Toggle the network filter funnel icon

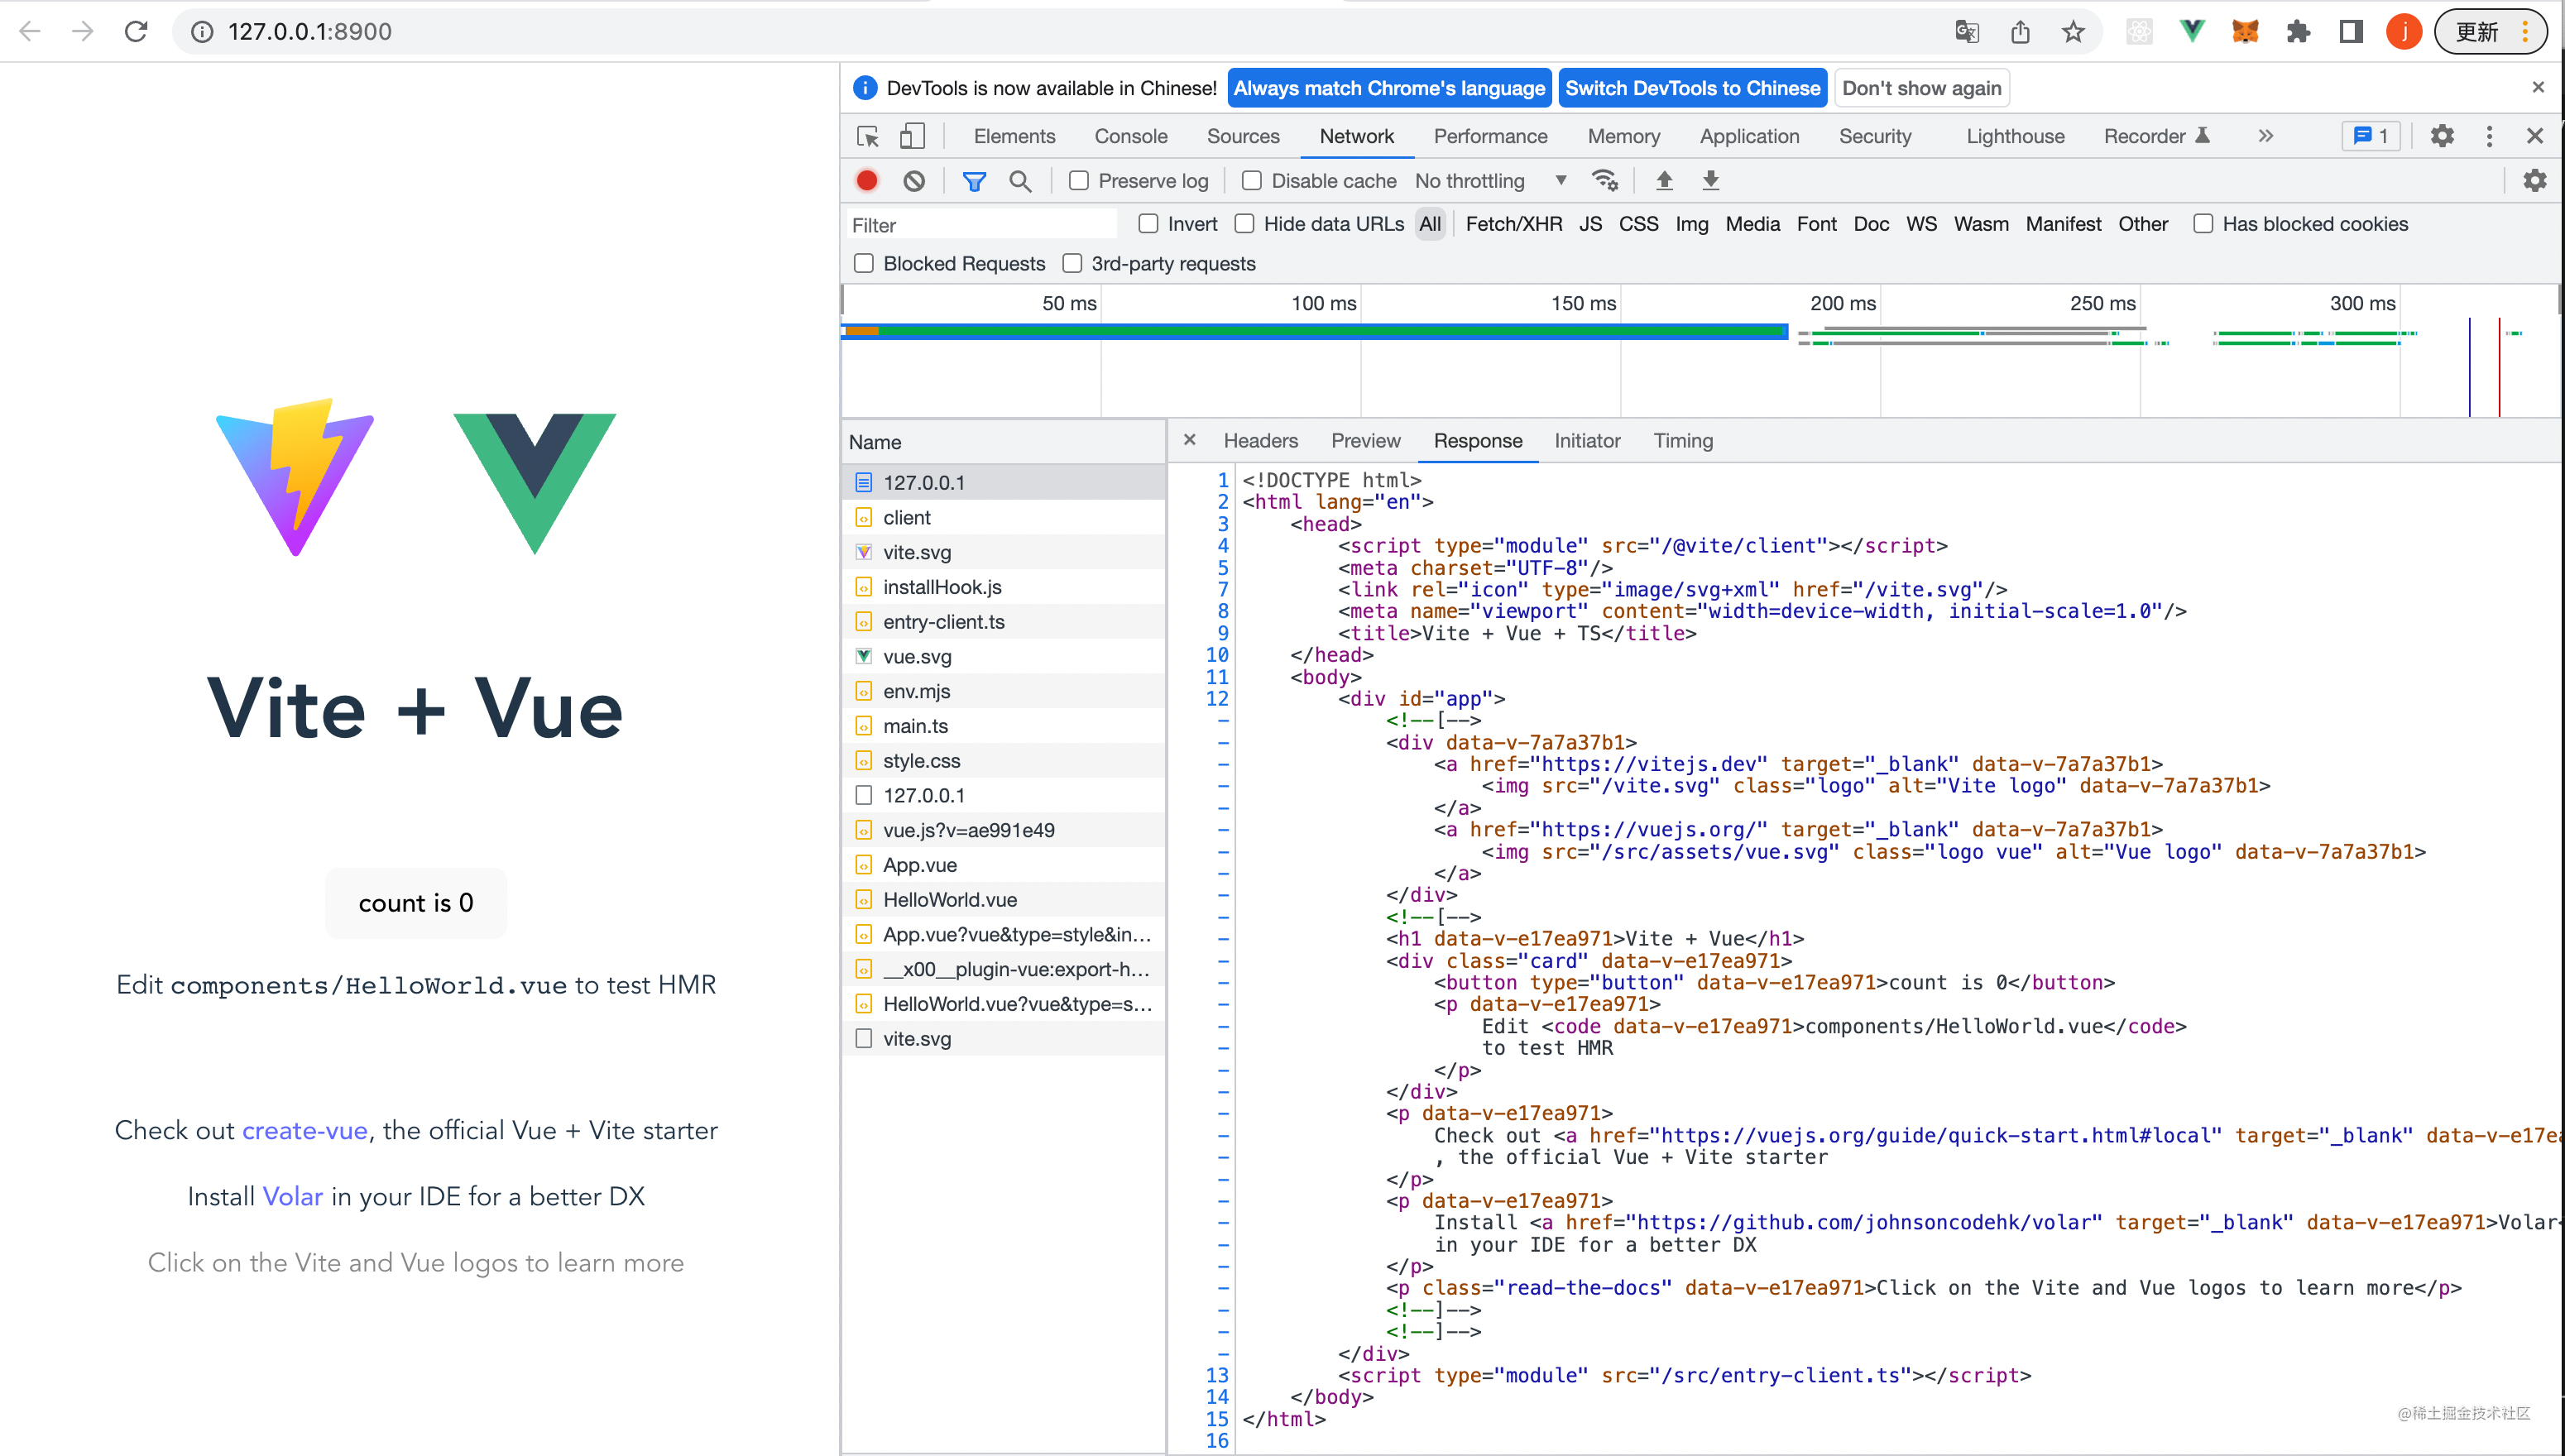[973, 181]
